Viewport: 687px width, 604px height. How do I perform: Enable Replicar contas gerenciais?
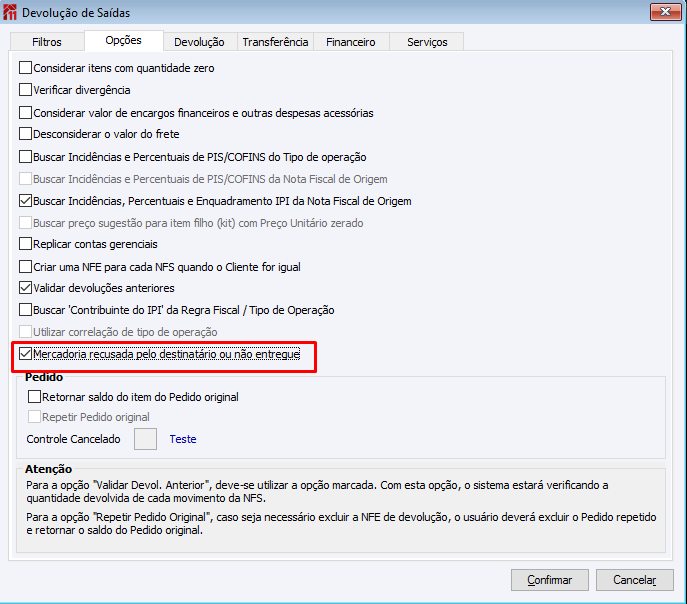pos(25,244)
